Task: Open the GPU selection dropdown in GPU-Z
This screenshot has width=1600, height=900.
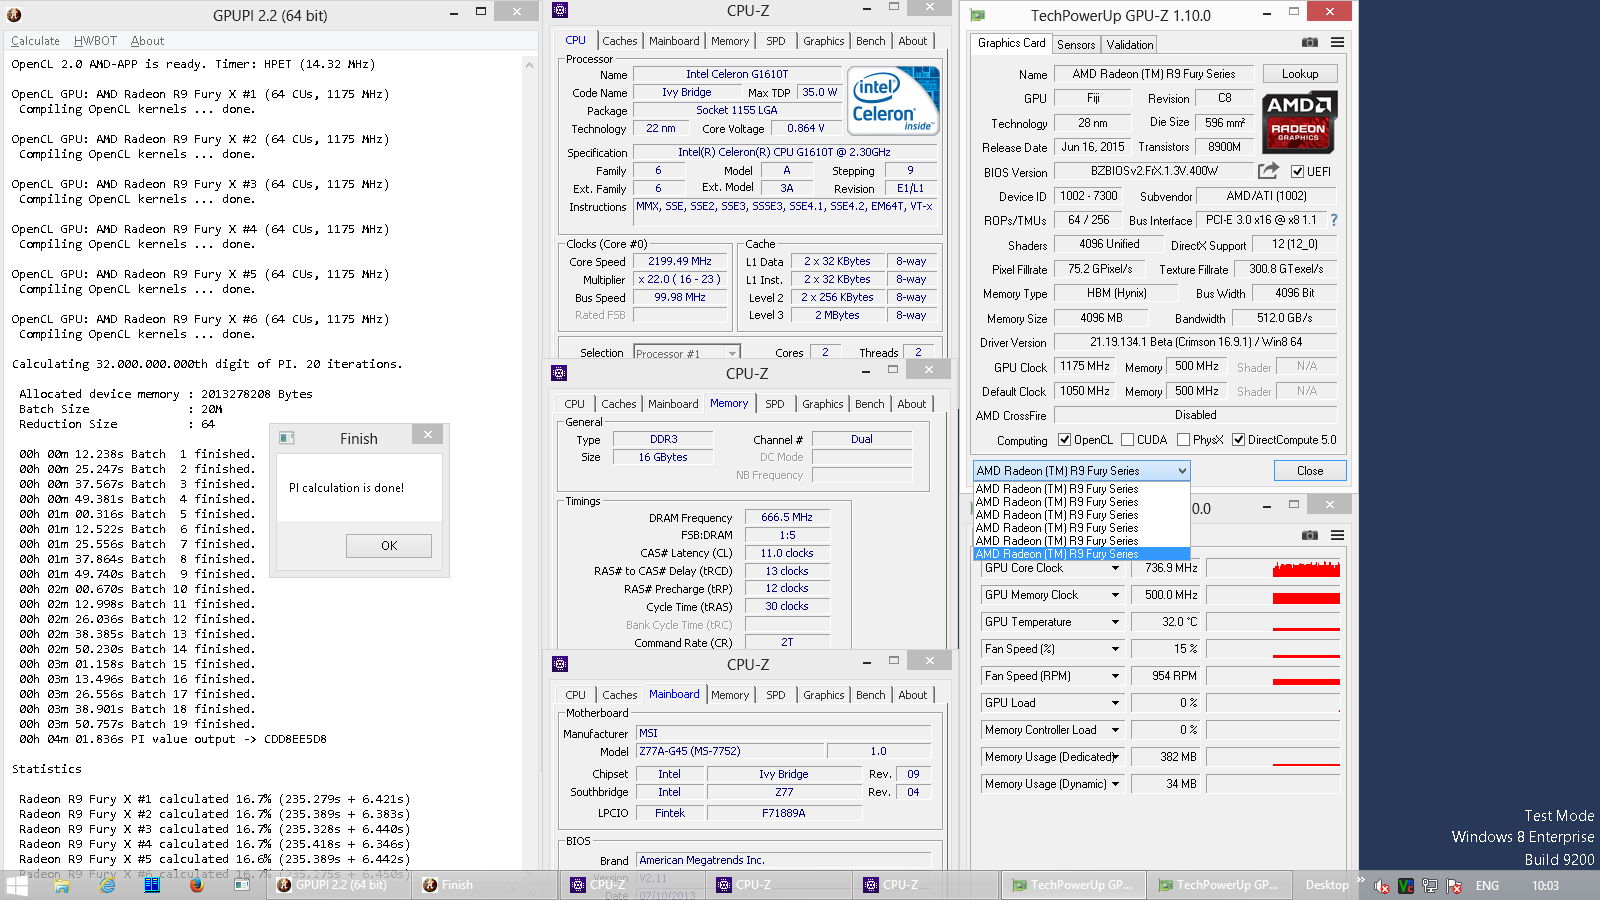Action: tap(1081, 470)
